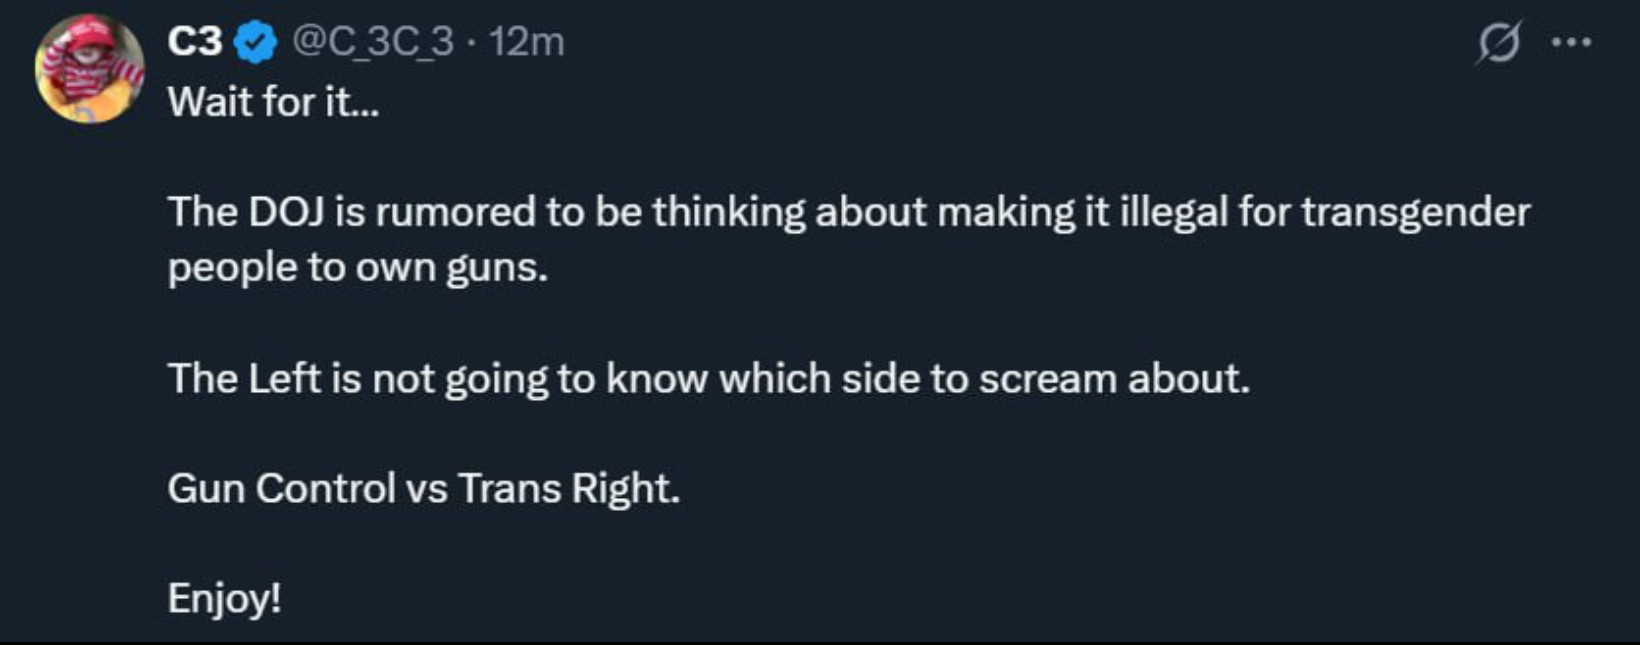Open the Grok explain-post icon
This screenshot has width=1640, height=645.
tap(1497, 42)
